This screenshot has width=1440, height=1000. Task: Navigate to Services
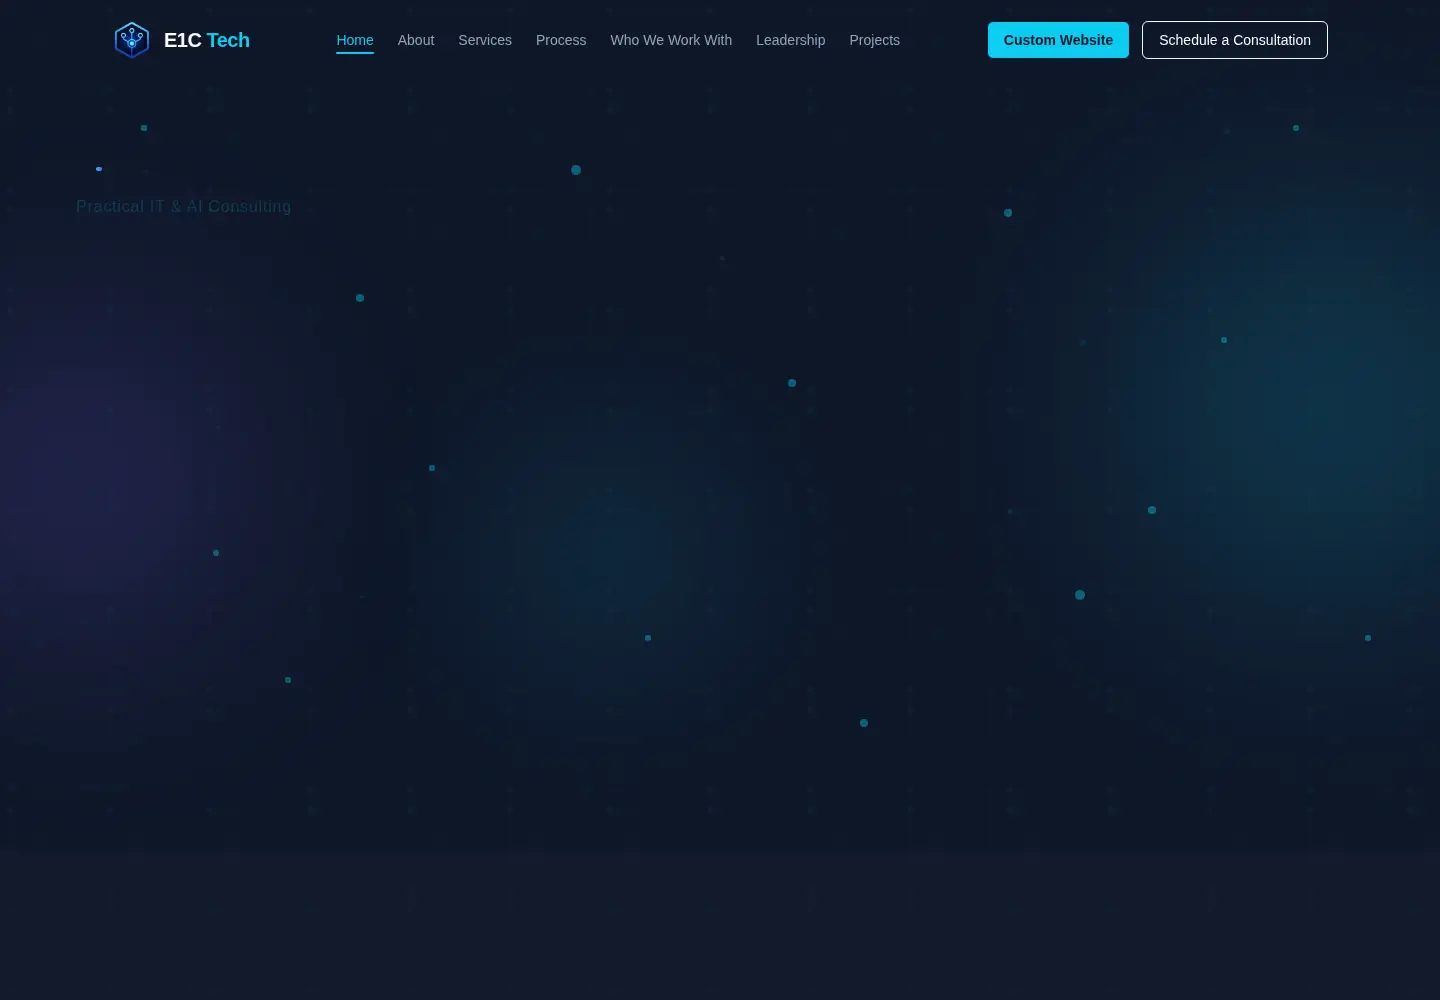(485, 40)
